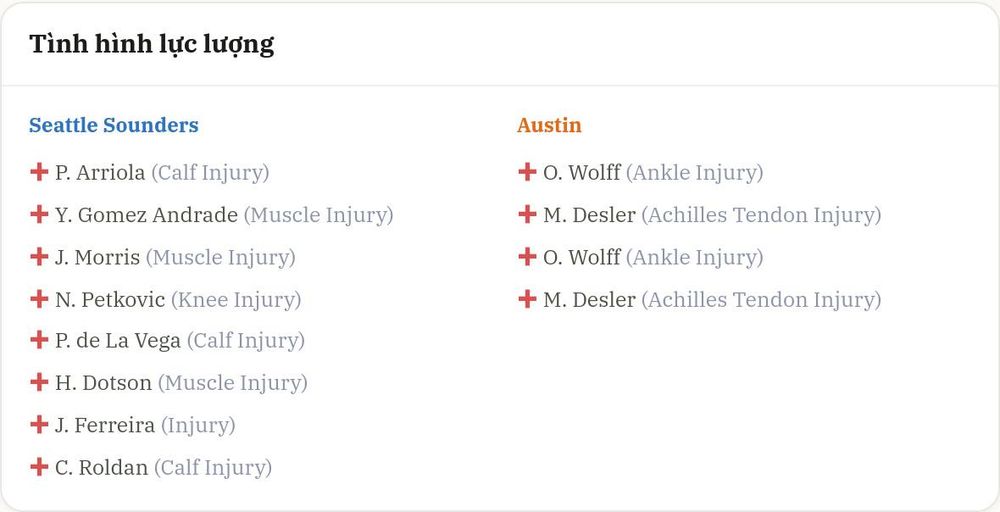The height and width of the screenshot is (512, 1000).
Task: Click the injury icon beside J. Morris
Action: point(39,257)
